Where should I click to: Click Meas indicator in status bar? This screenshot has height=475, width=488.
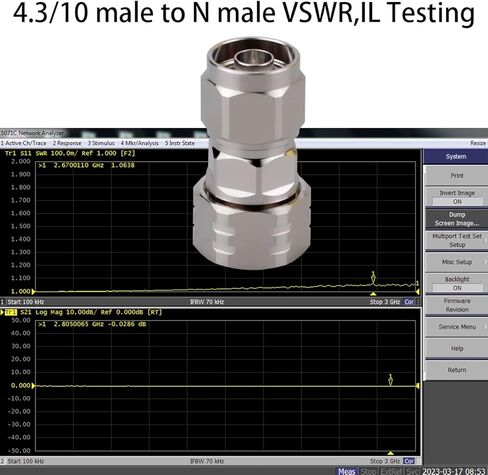click(347, 471)
